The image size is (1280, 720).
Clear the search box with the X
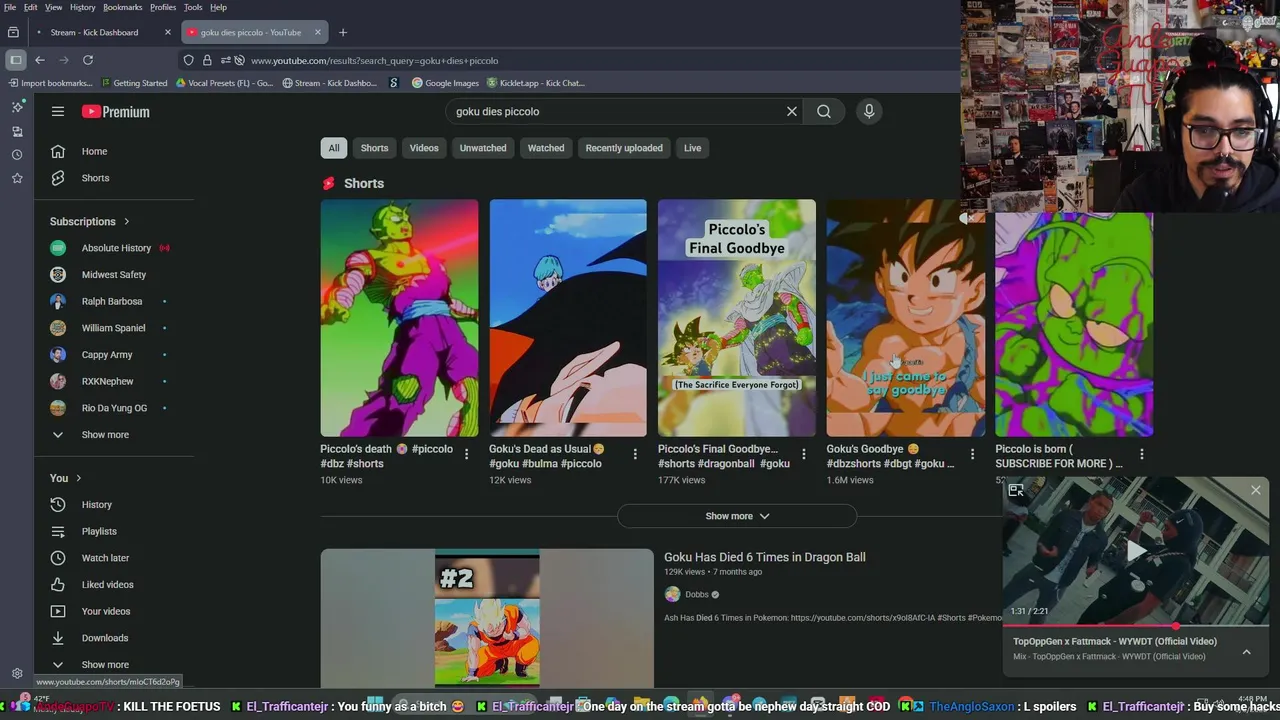pyautogui.click(x=792, y=111)
